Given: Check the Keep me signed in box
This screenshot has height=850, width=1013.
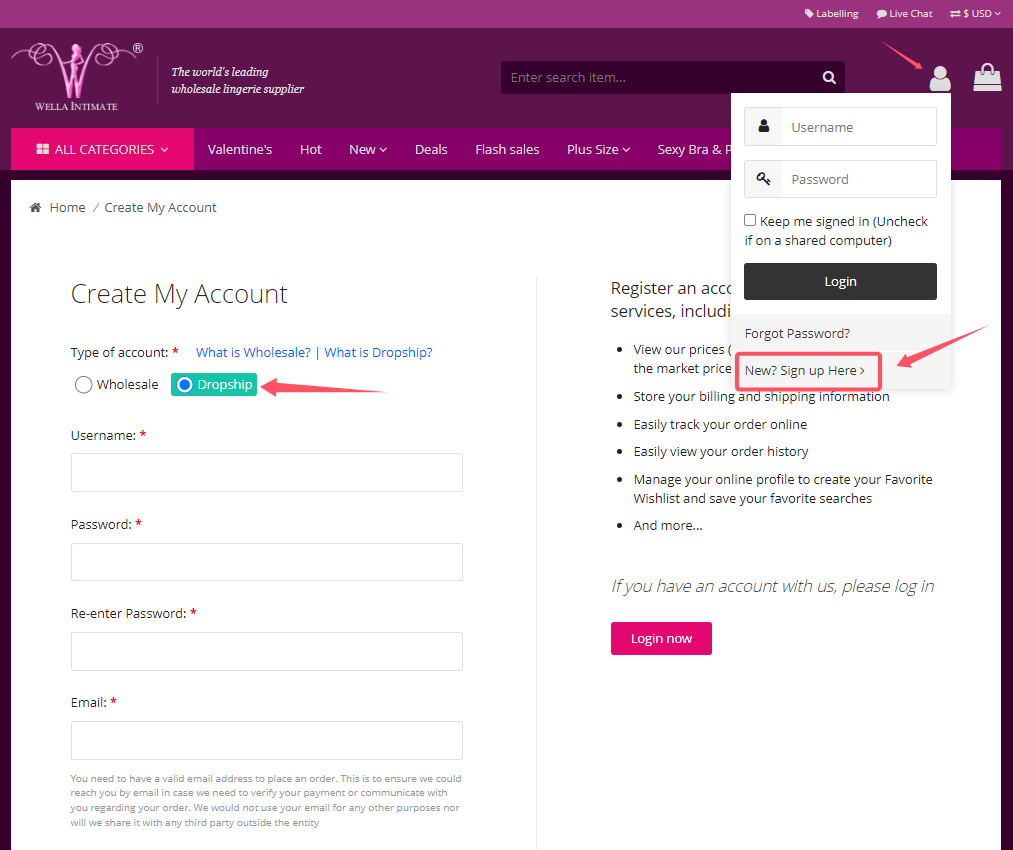Looking at the screenshot, I should point(750,220).
